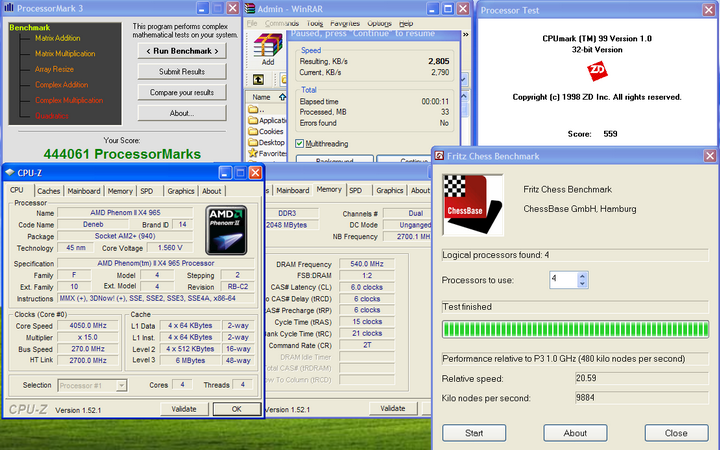Decrease the Processors to use spinner
Image resolution: width=720 pixels, height=450 pixels.
[x=582, y=283]
